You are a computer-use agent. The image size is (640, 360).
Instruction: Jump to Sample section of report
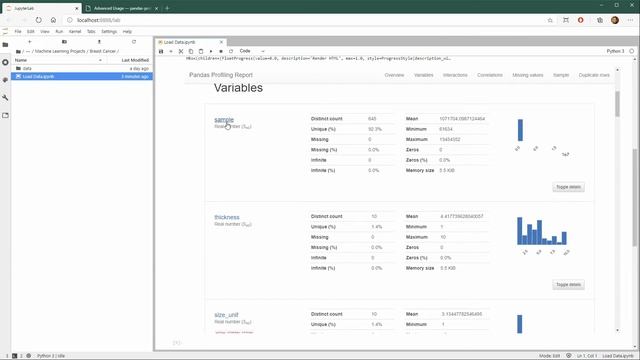(561, 75)
